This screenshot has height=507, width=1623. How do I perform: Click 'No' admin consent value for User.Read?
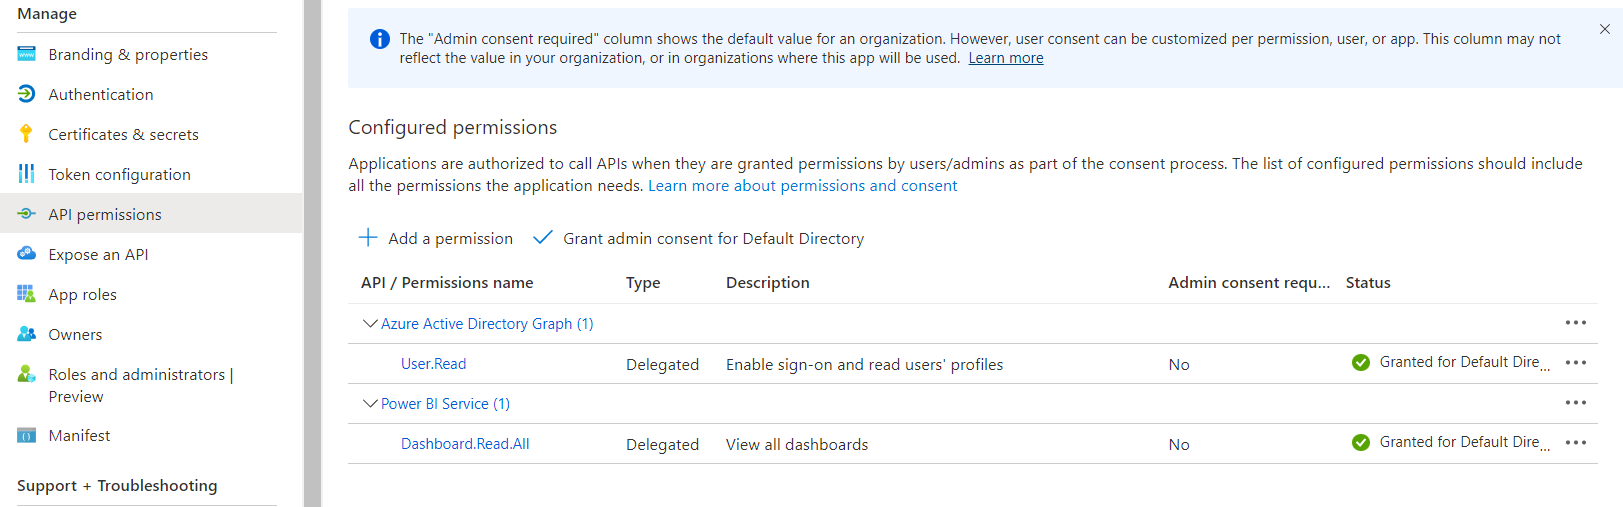(x=1179, y=364)
